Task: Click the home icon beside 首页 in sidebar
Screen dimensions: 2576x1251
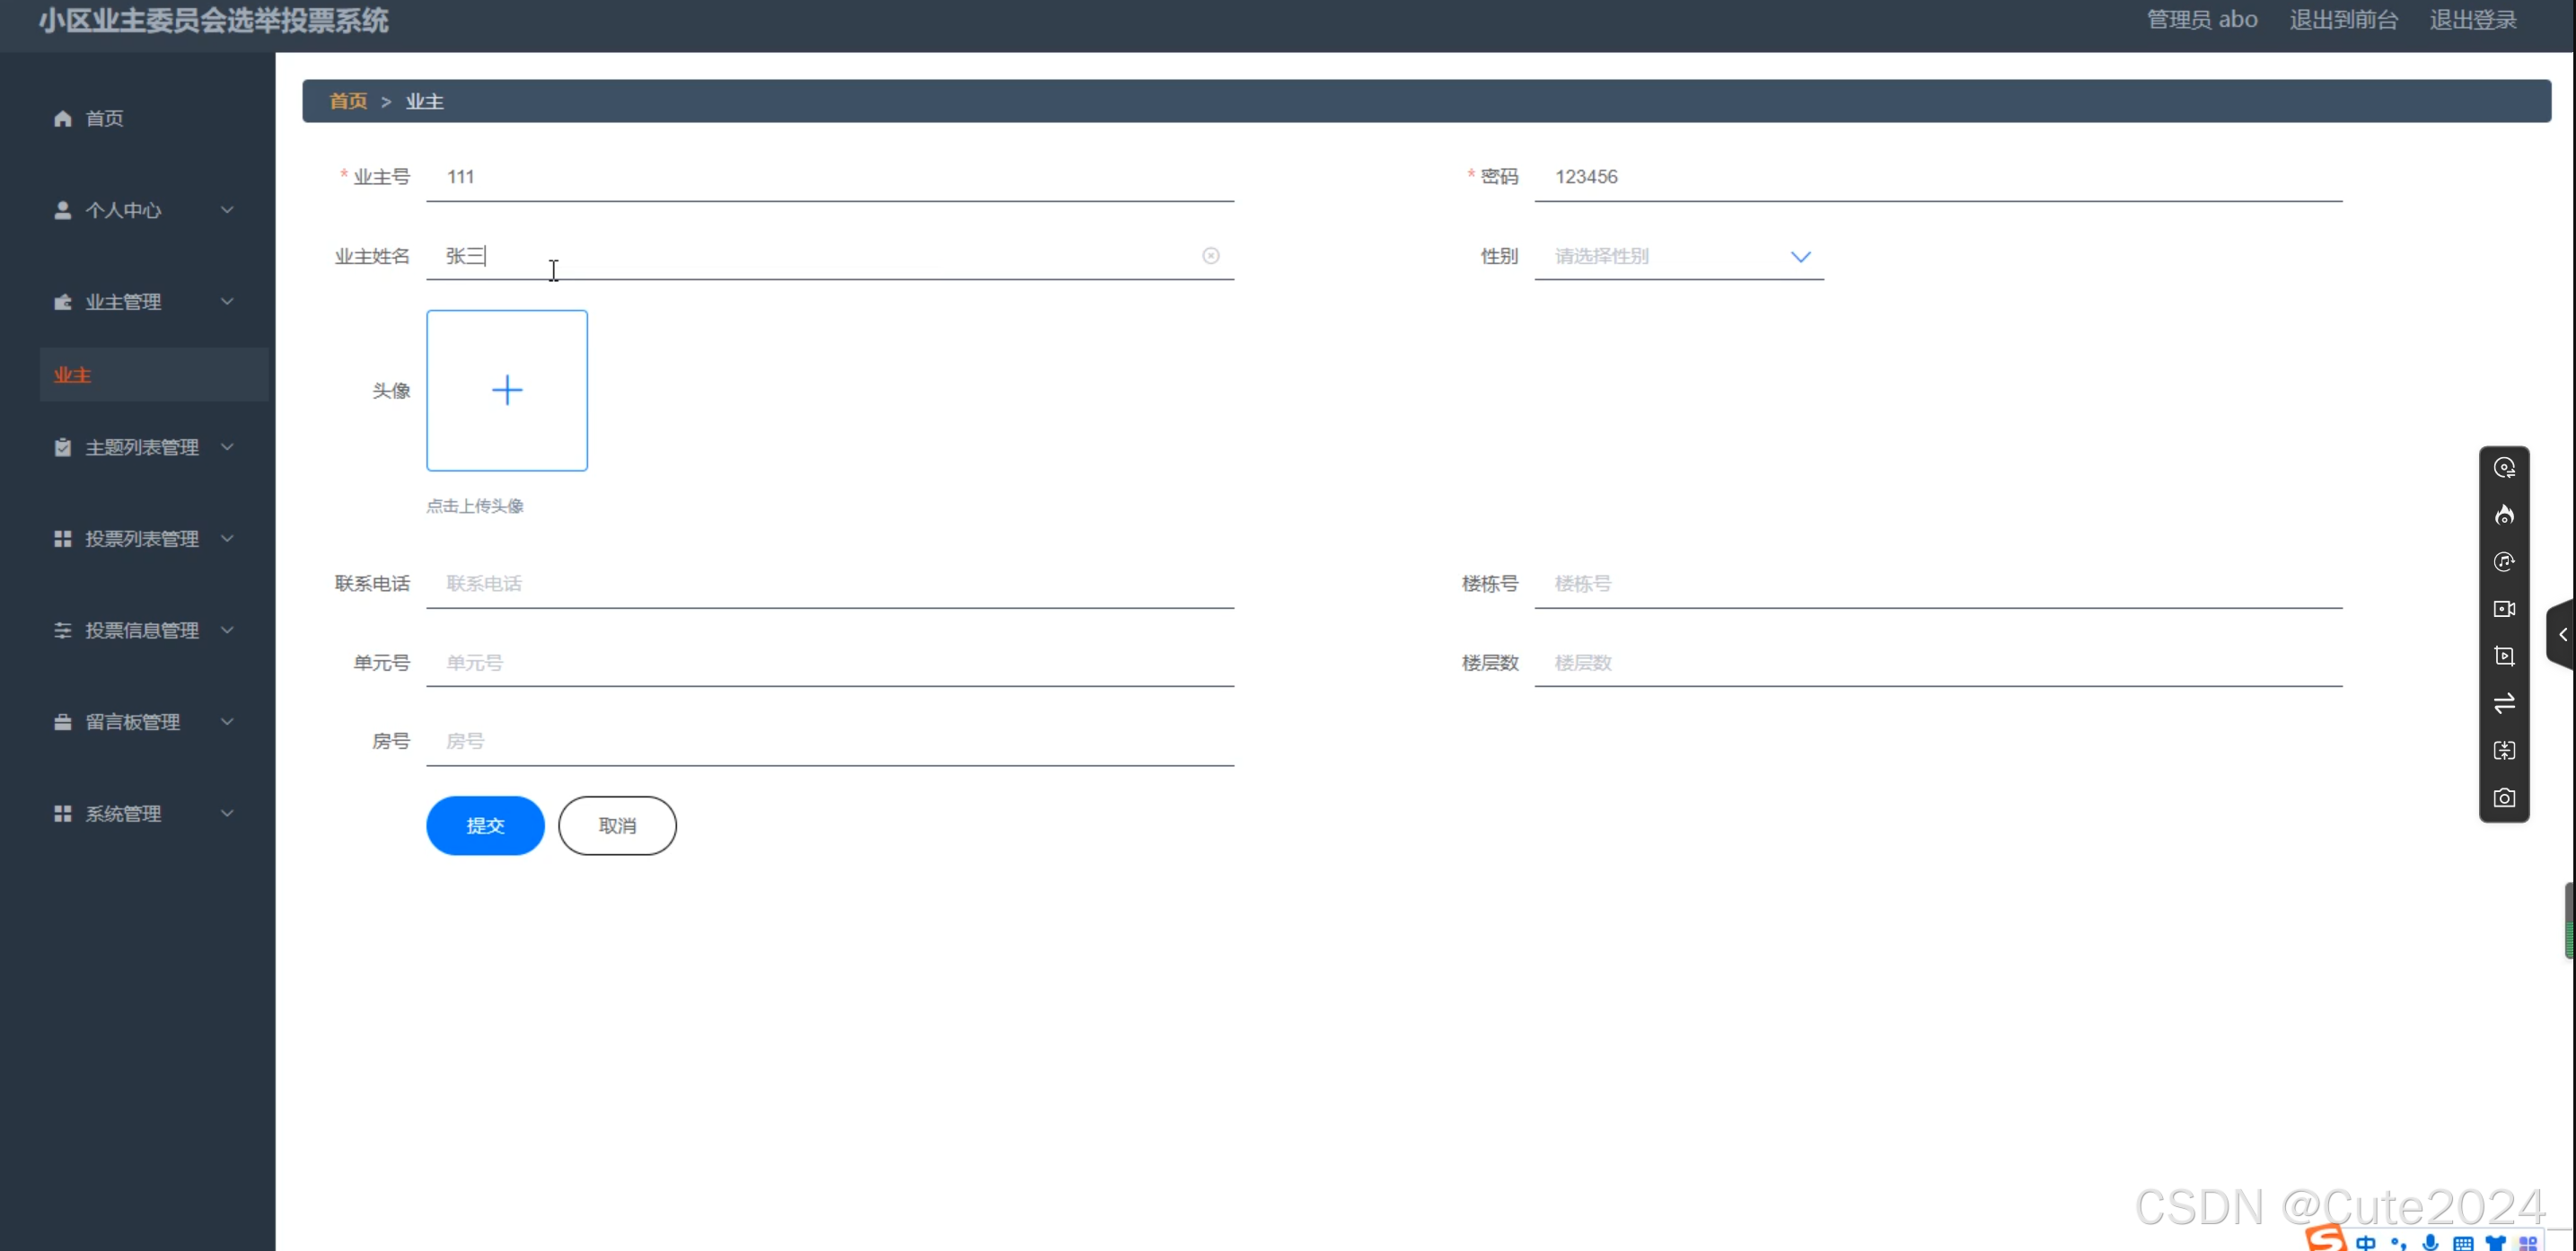Action: [63, 118]
